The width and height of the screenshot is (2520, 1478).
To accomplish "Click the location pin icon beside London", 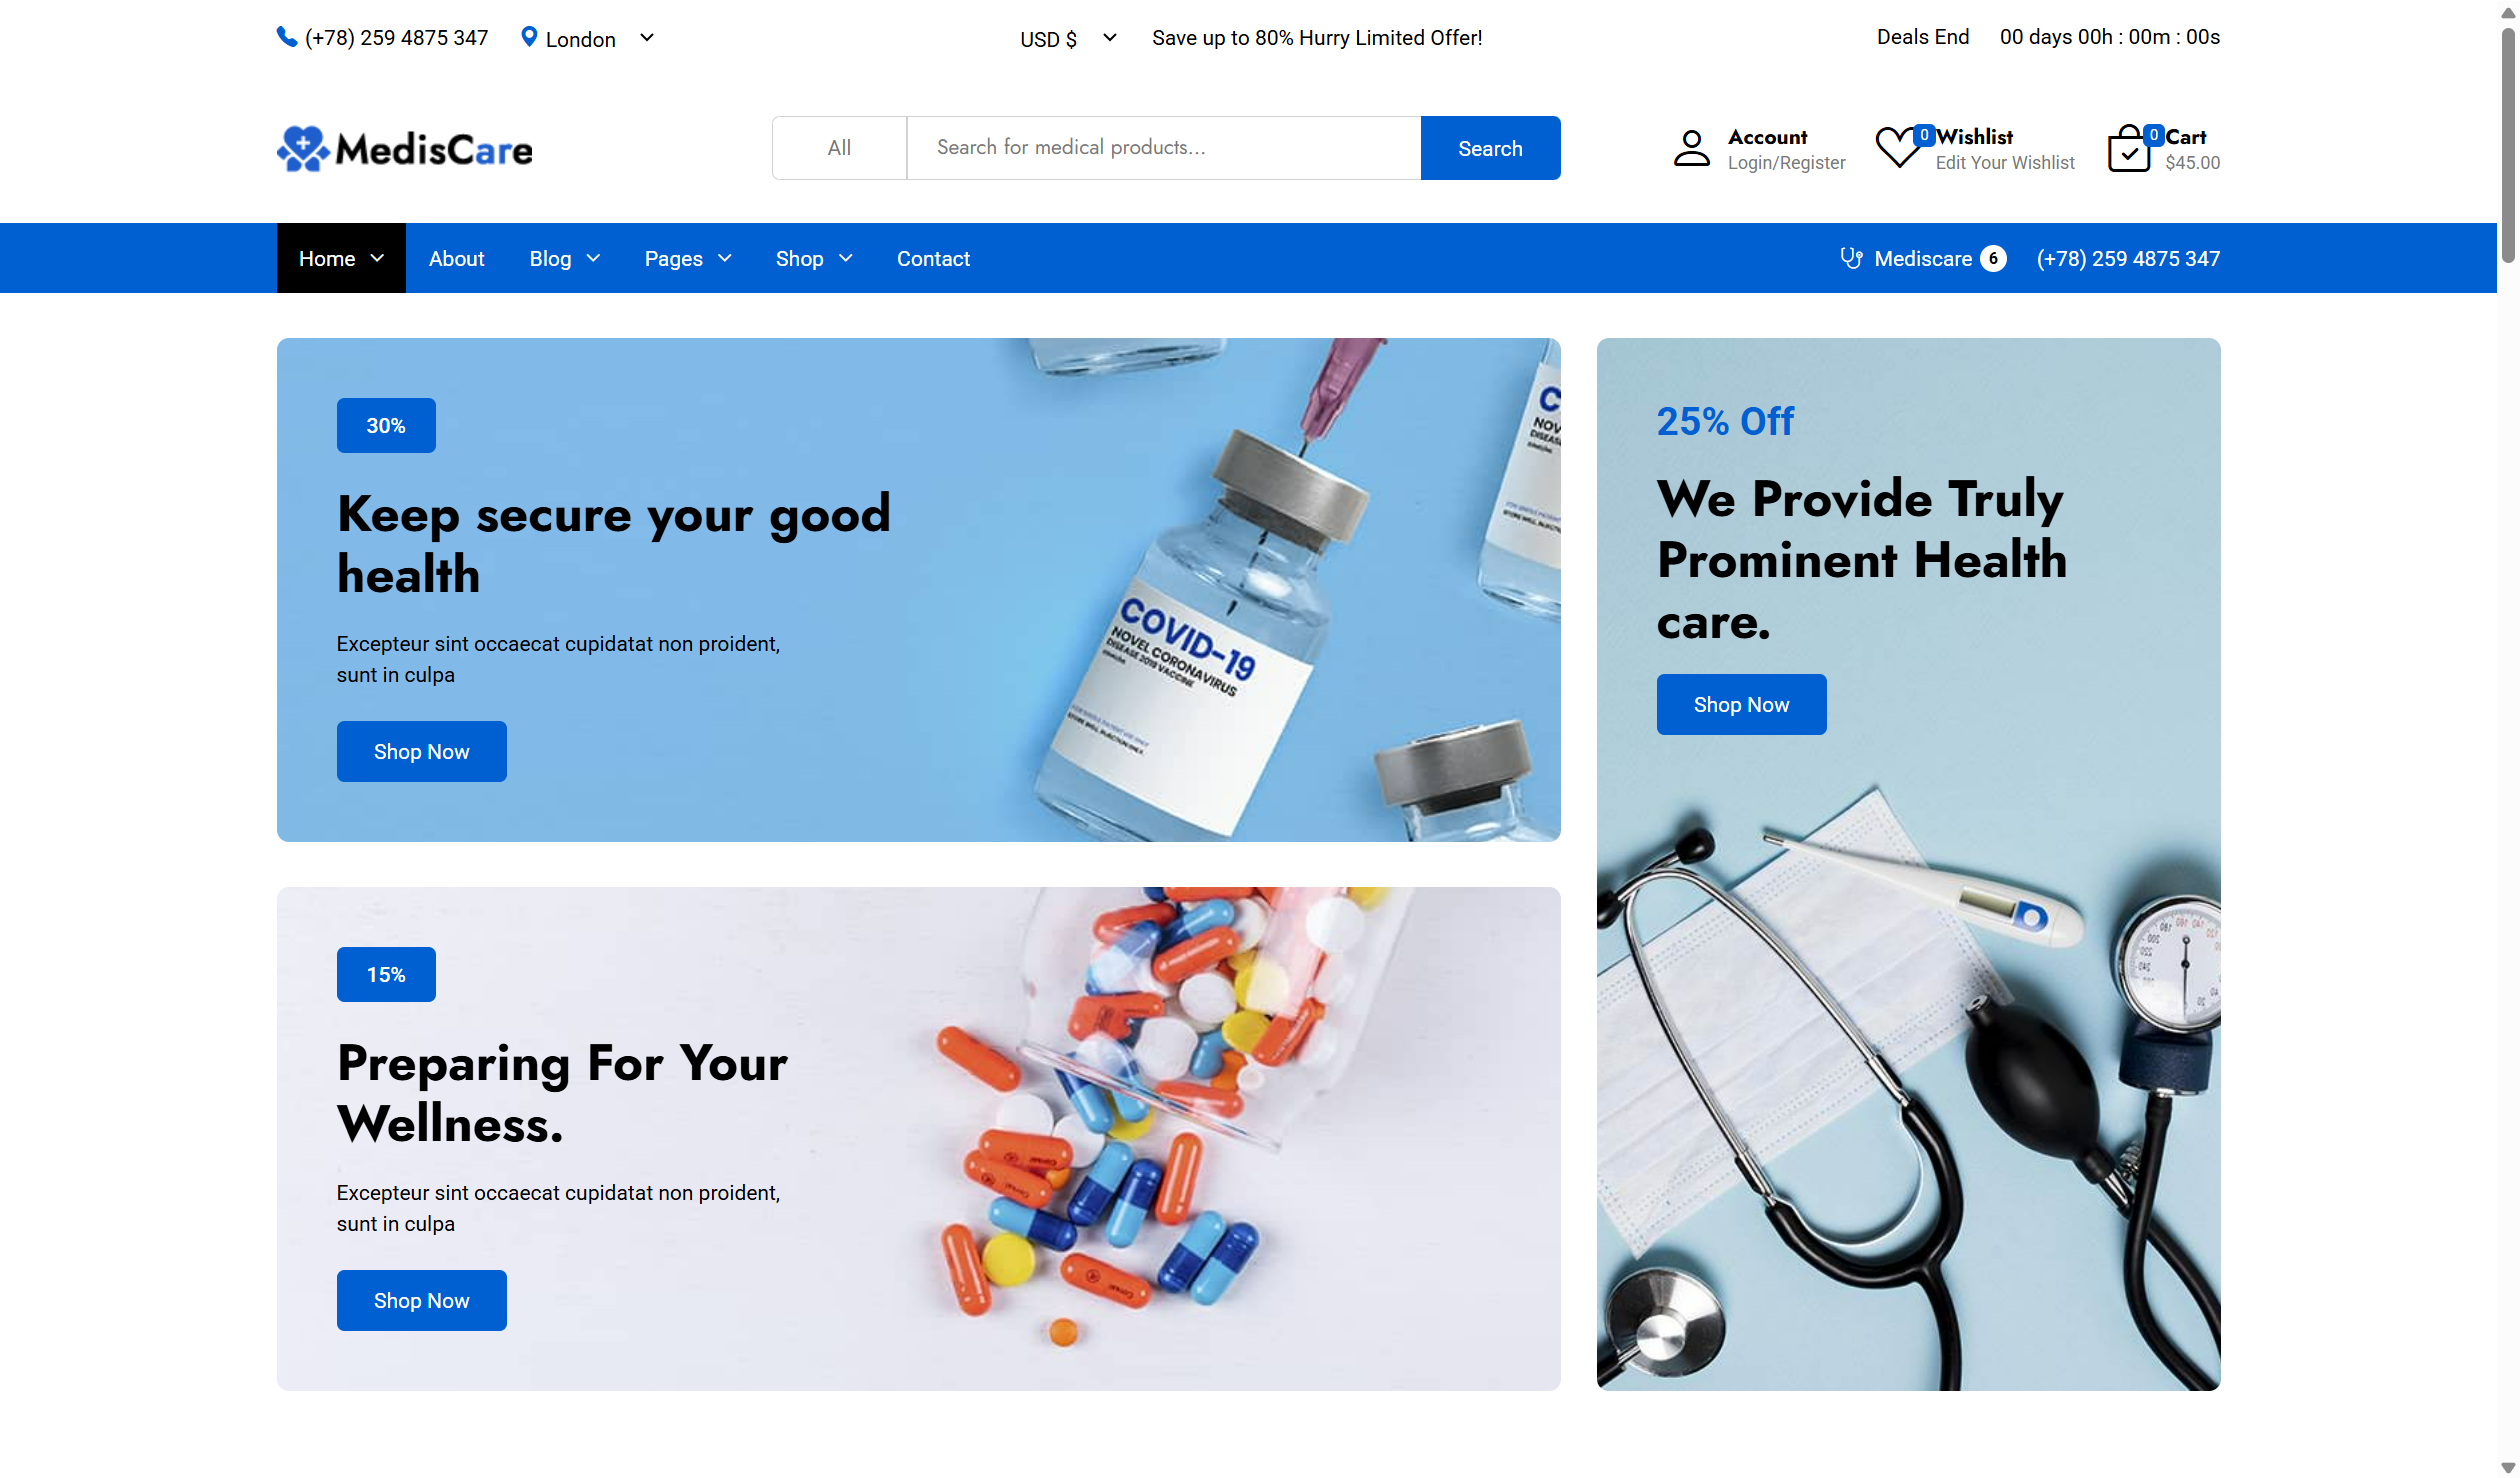I will pos(529,37).
